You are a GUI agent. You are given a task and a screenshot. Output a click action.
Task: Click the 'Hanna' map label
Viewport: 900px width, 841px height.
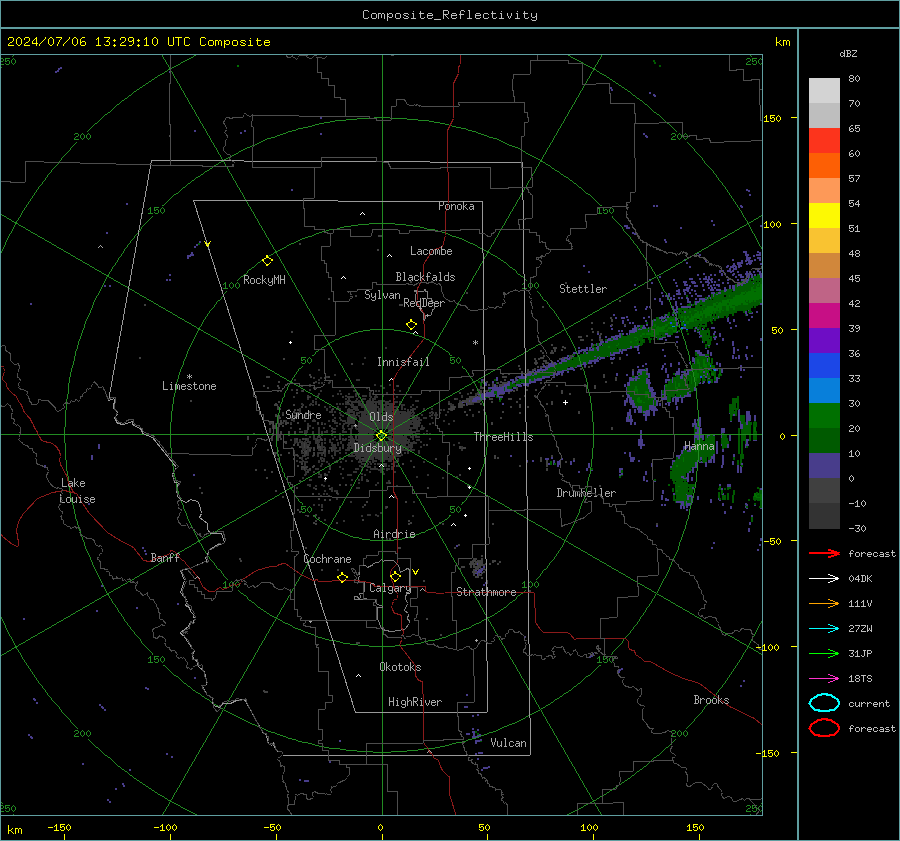click(699, 446)
